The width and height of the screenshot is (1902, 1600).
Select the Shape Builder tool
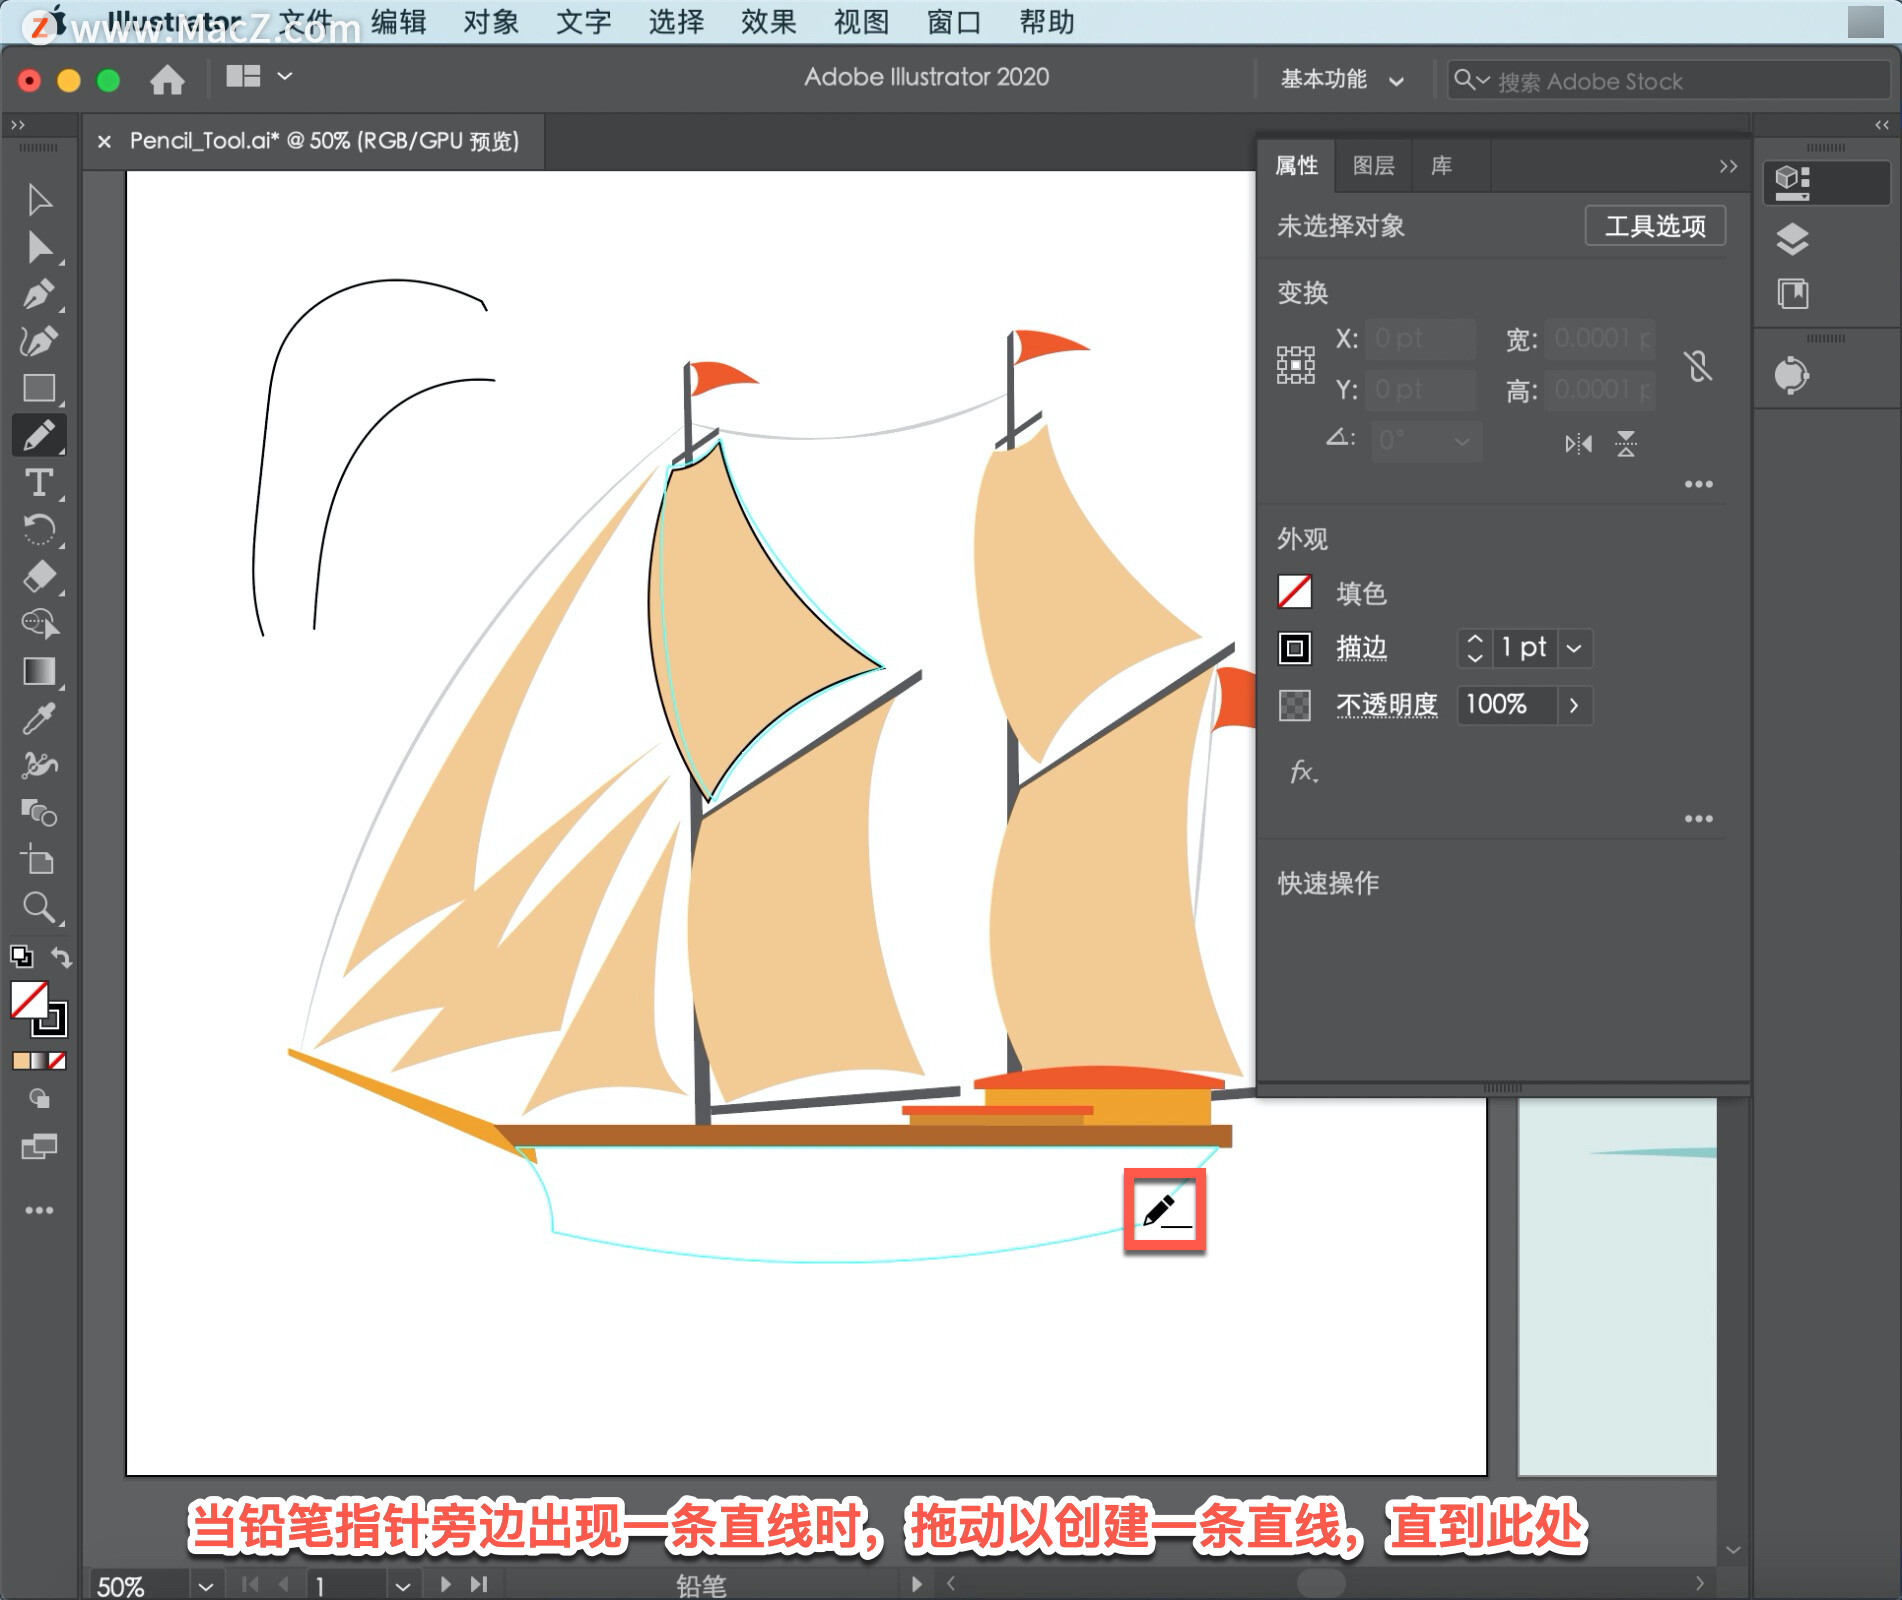click(x=39, y=623)
